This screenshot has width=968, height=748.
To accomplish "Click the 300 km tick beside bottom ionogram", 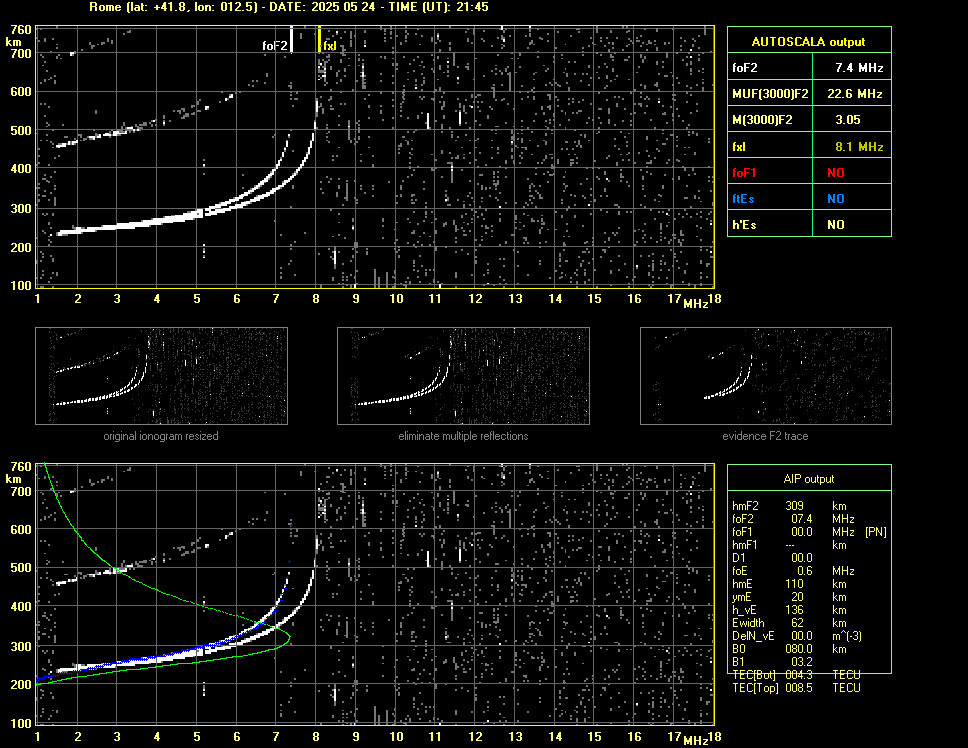I will pos(20,646).
